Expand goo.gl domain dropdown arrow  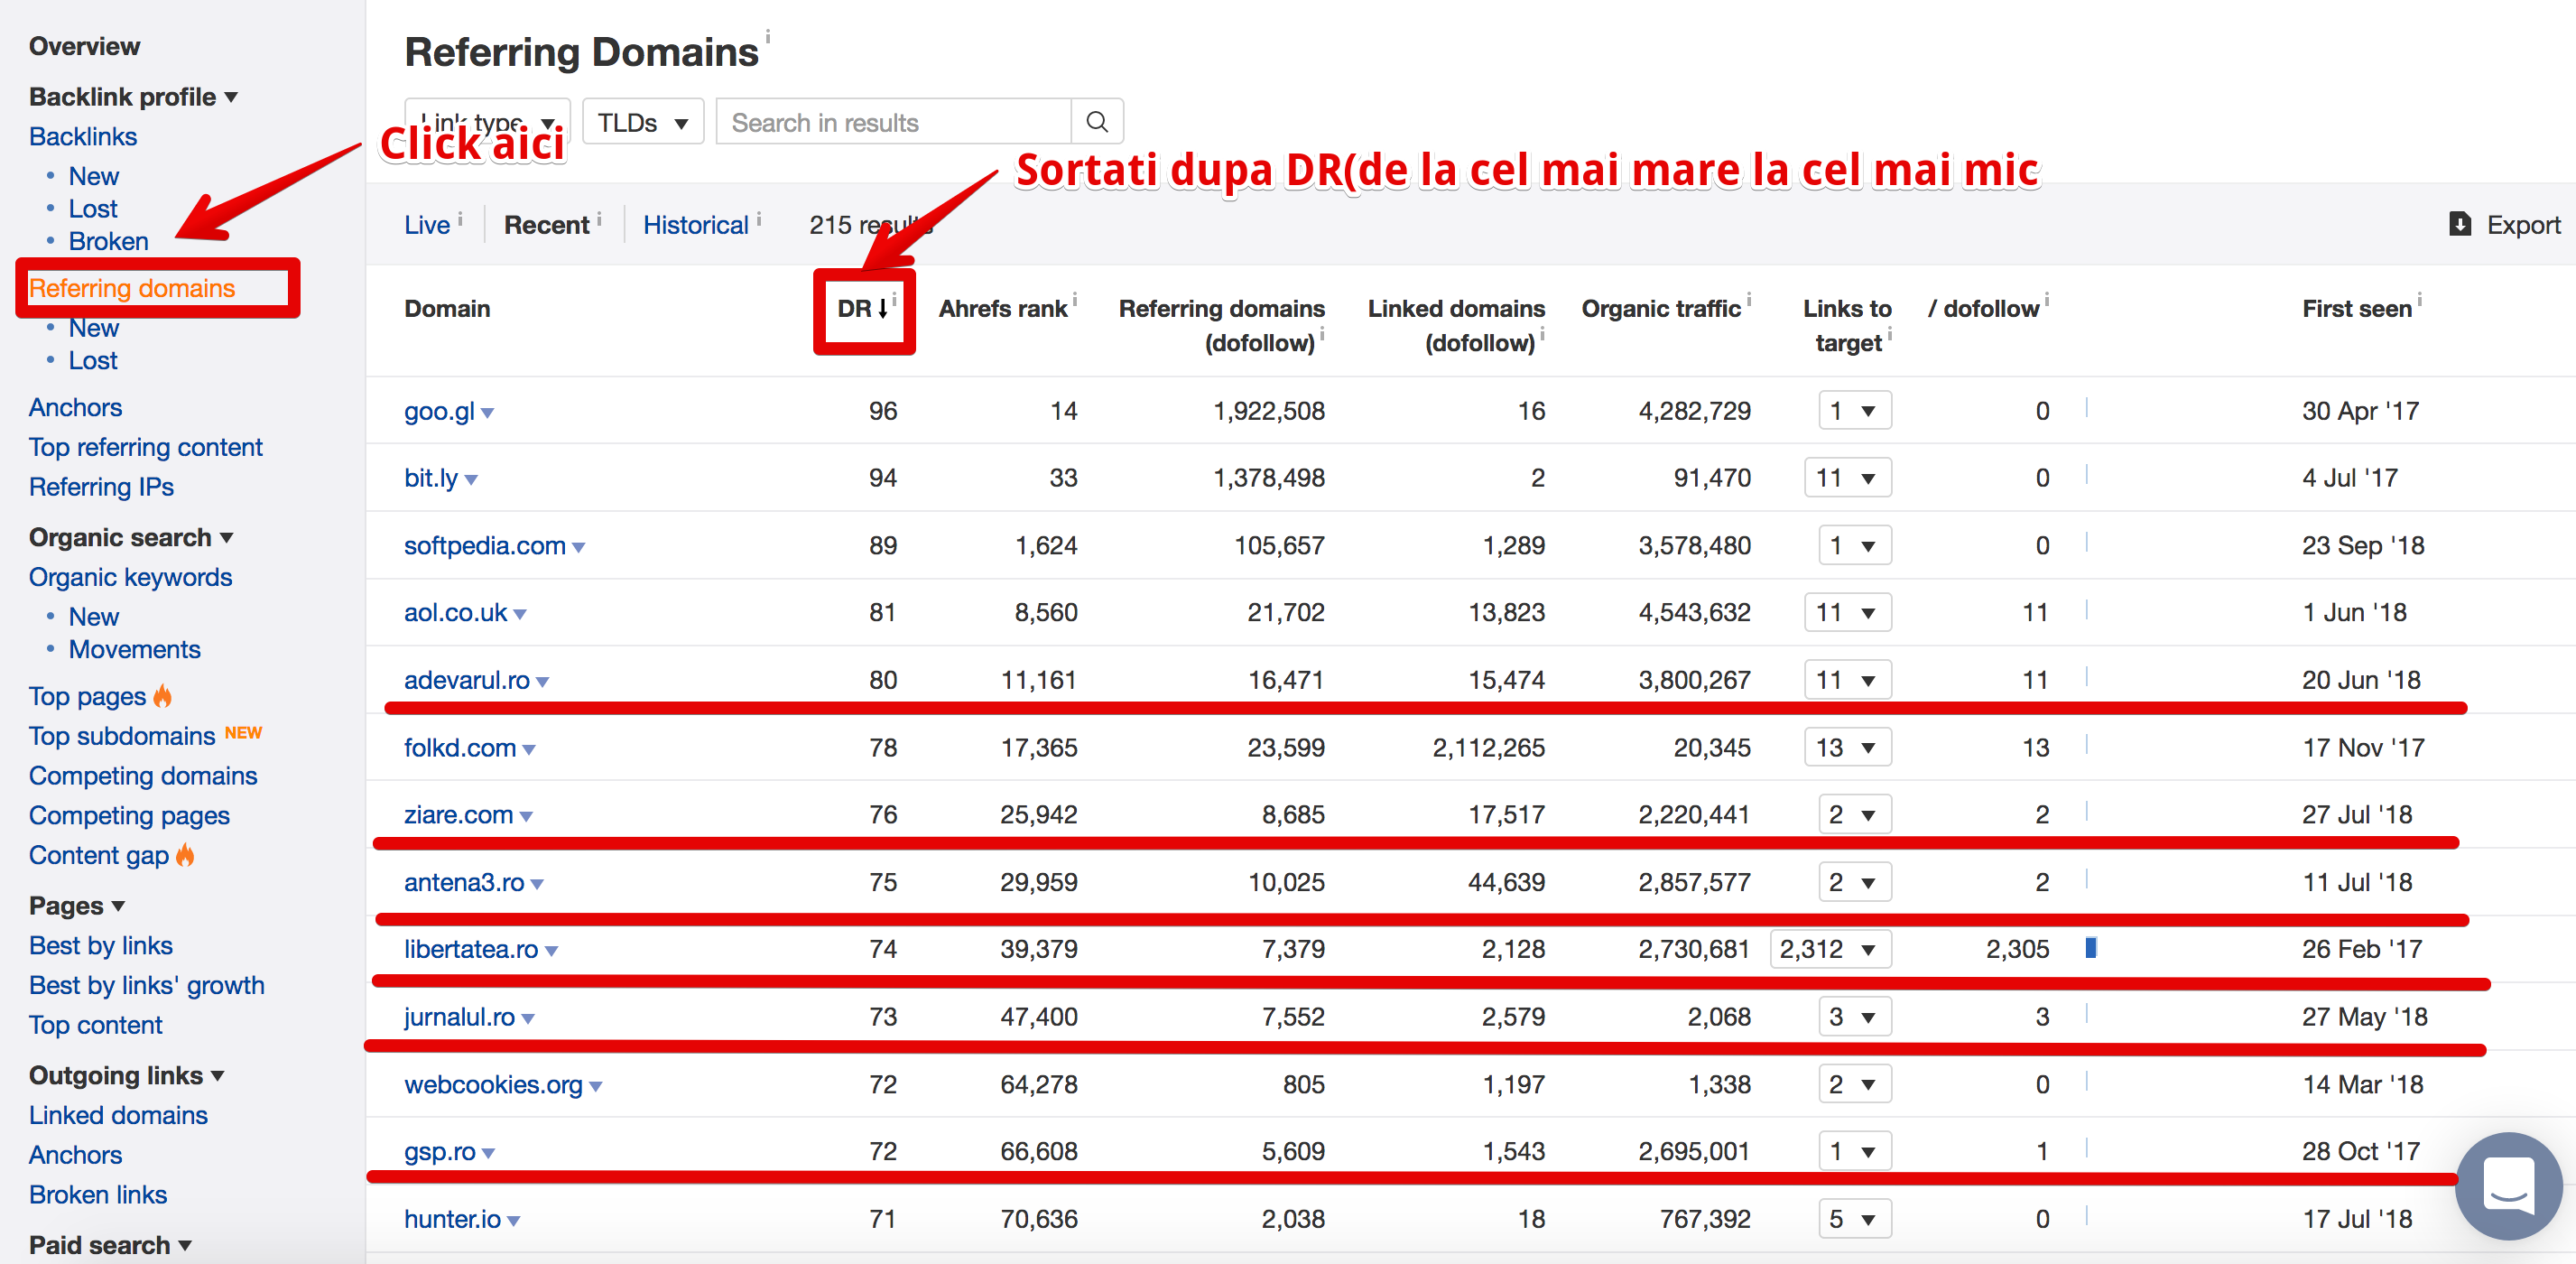coord(487,413)
